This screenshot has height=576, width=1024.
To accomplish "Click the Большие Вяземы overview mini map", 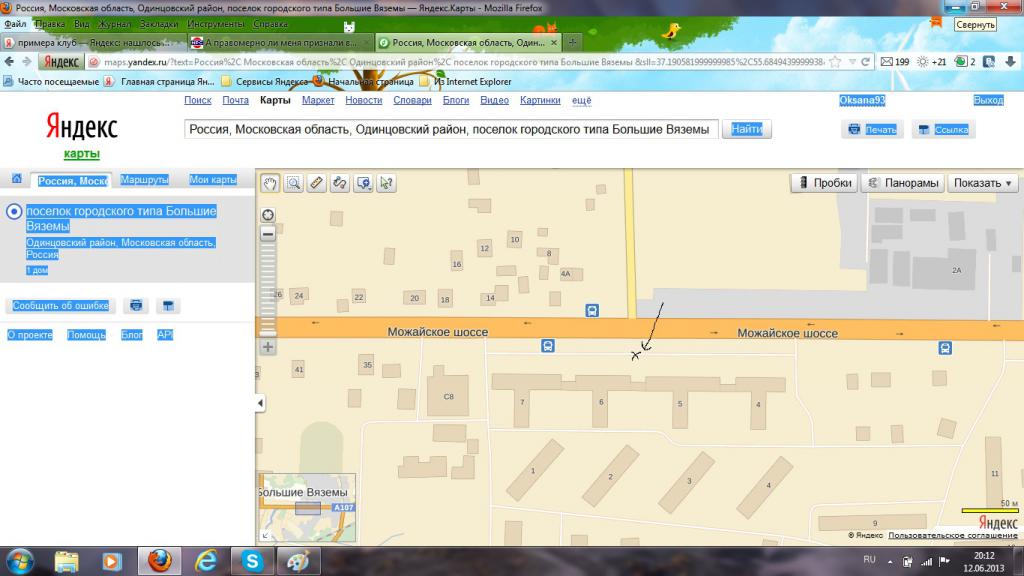I will 307,509.
